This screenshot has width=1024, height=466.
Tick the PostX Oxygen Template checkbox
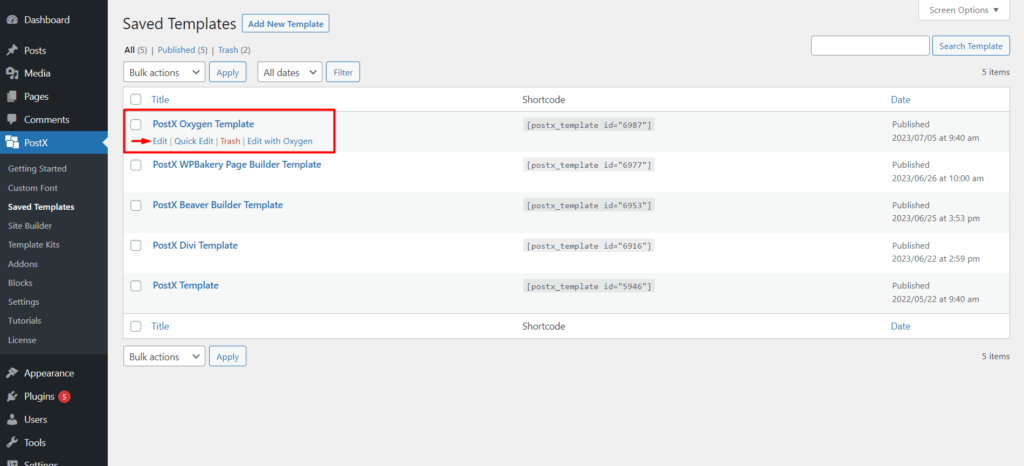coord(136,124)
